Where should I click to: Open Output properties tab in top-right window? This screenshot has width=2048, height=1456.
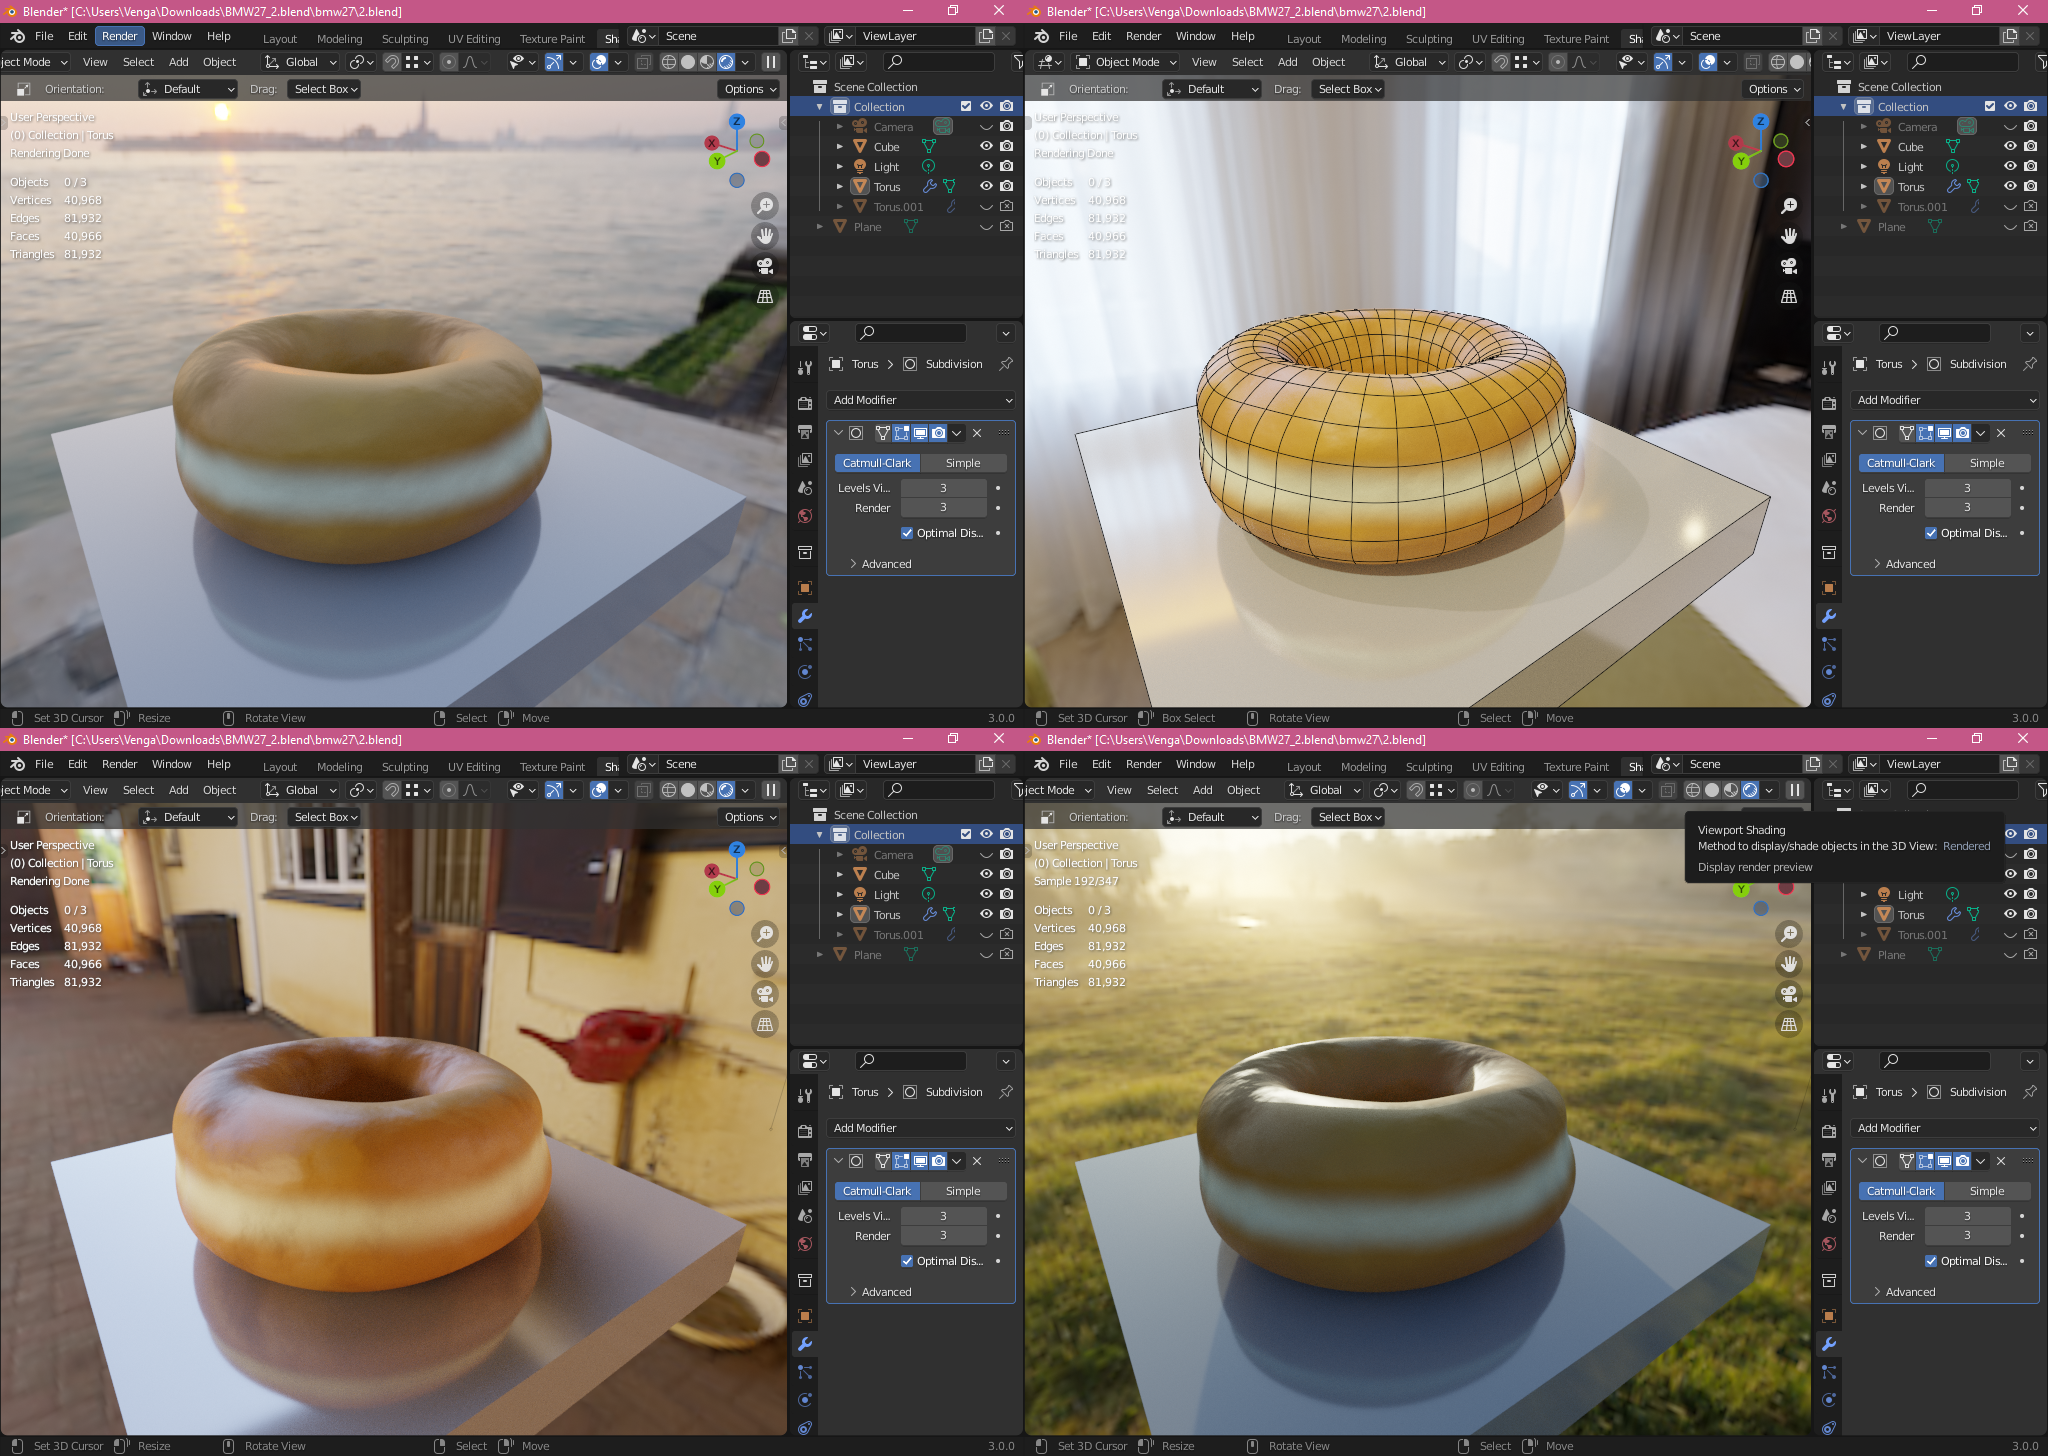1829,432
